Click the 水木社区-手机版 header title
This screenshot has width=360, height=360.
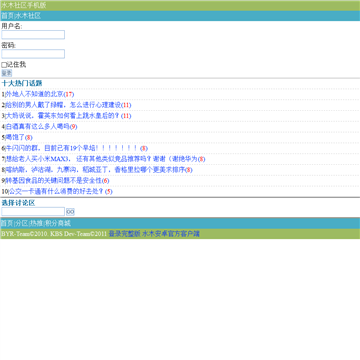24,5
